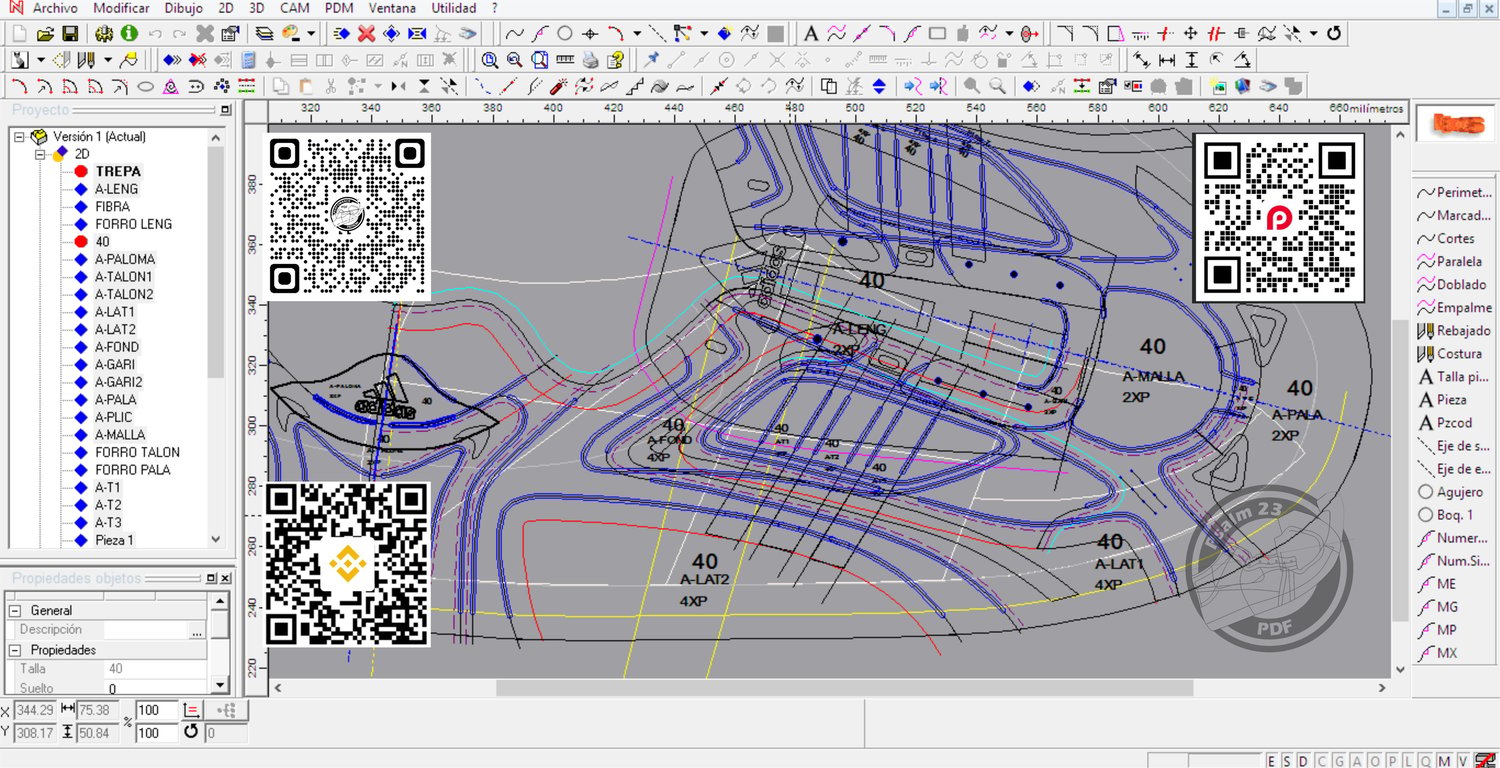Toggle the O status bar indicator
The image size is (1500, 768).
[x=1375, y=761]
